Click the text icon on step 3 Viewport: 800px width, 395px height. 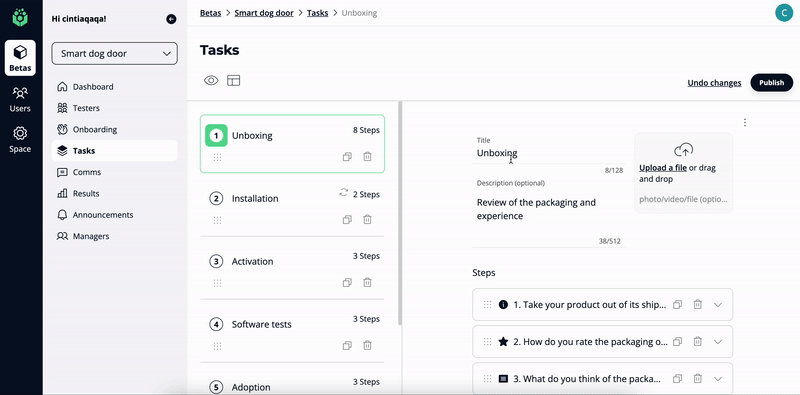point(503,379)
